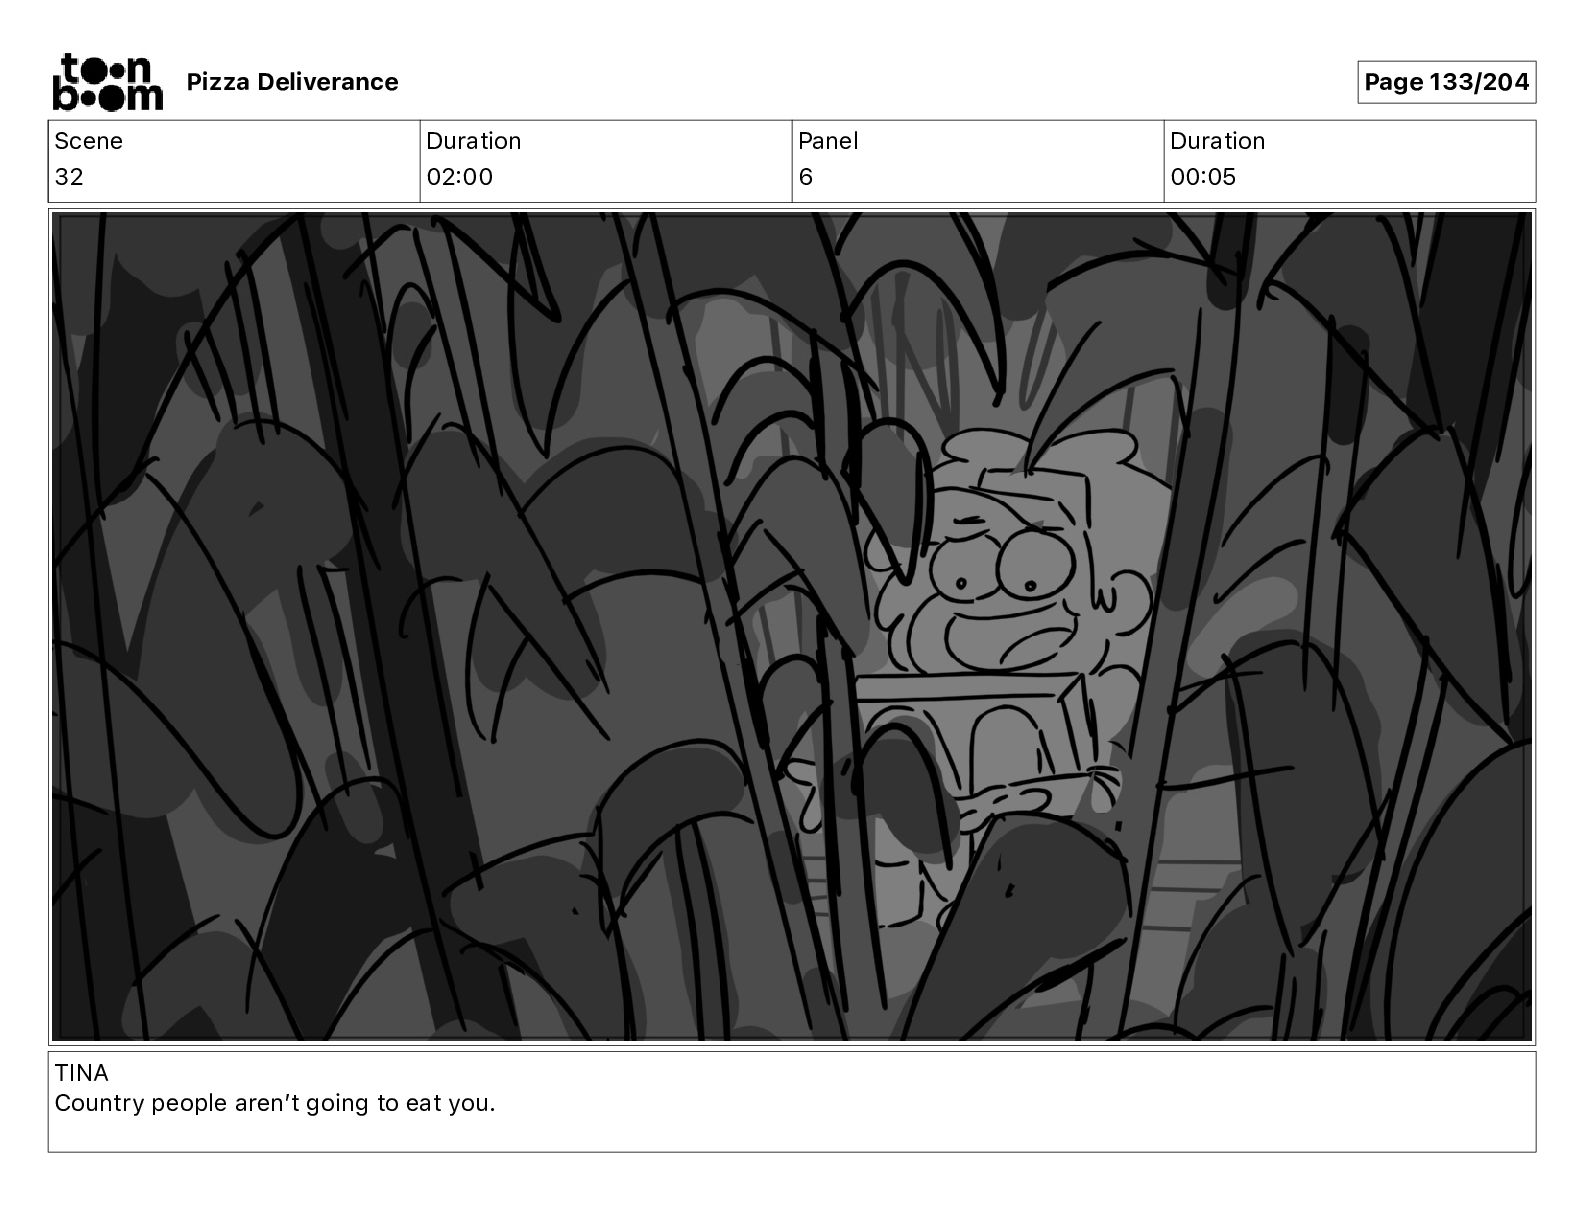Screen dimensions: 1584x1224
Task: Click scene number 32
Action: tap(69, 177)
